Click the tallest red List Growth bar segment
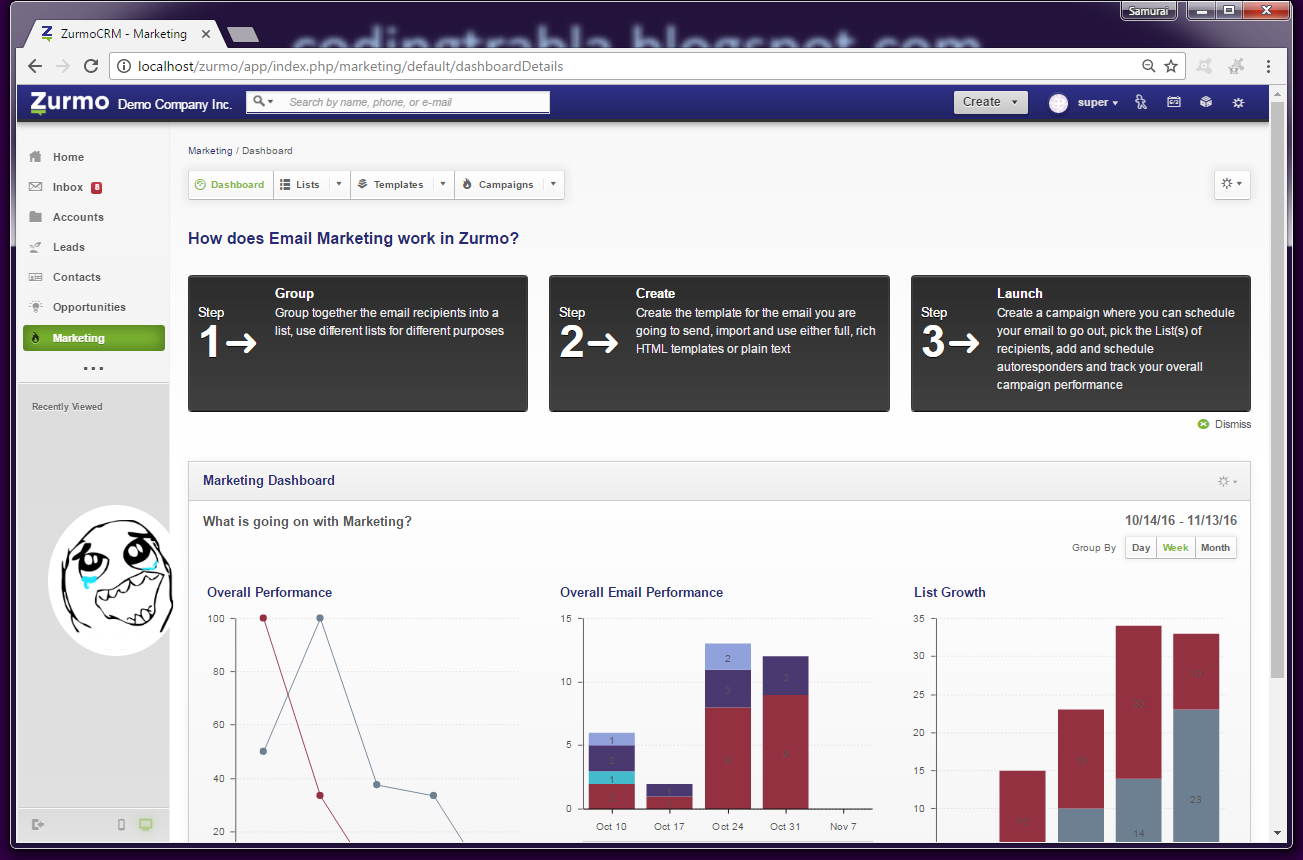The image size is (1303, 860). 1138,702
